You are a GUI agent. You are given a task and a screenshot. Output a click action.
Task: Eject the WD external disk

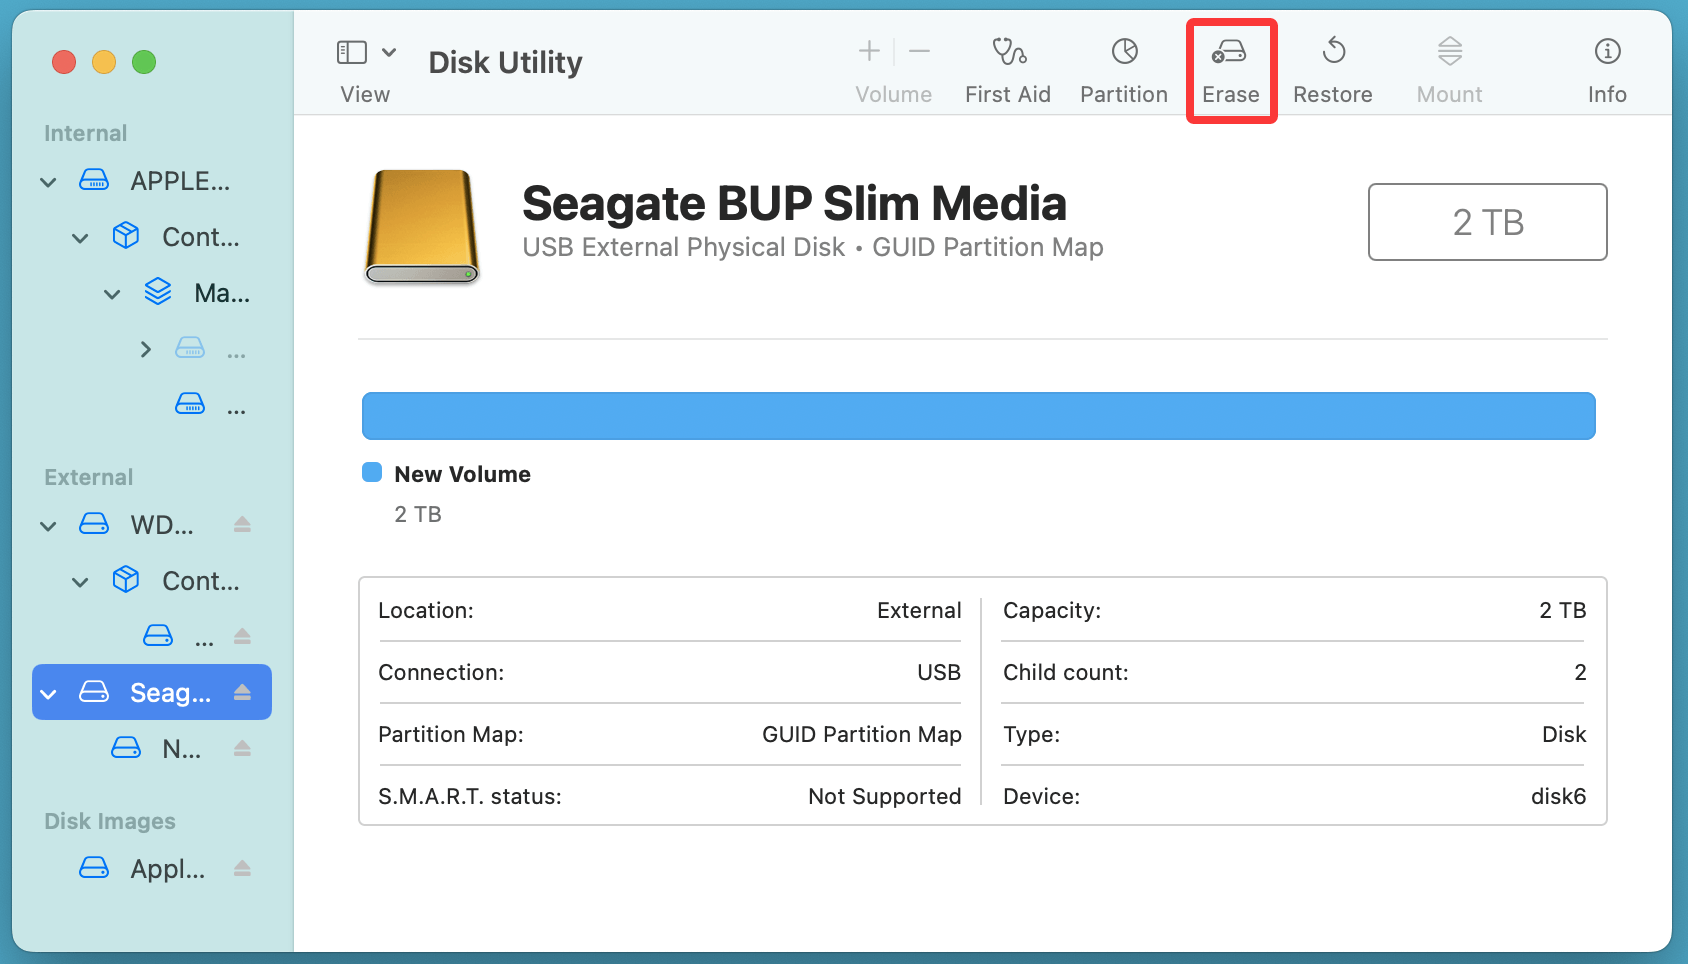coord(242,524)
